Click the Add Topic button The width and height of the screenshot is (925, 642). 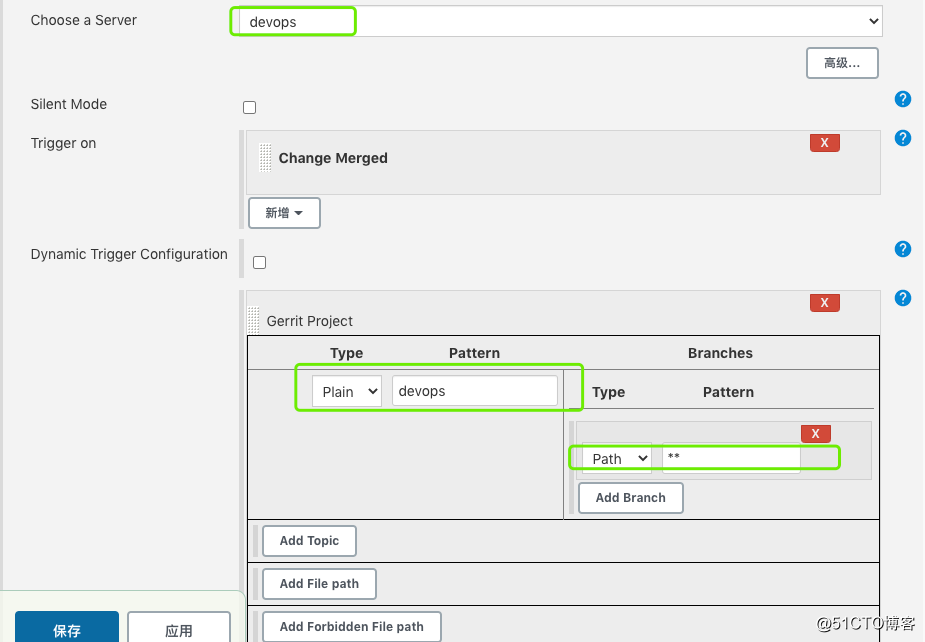pyautogui.click(x=309, y=541)
